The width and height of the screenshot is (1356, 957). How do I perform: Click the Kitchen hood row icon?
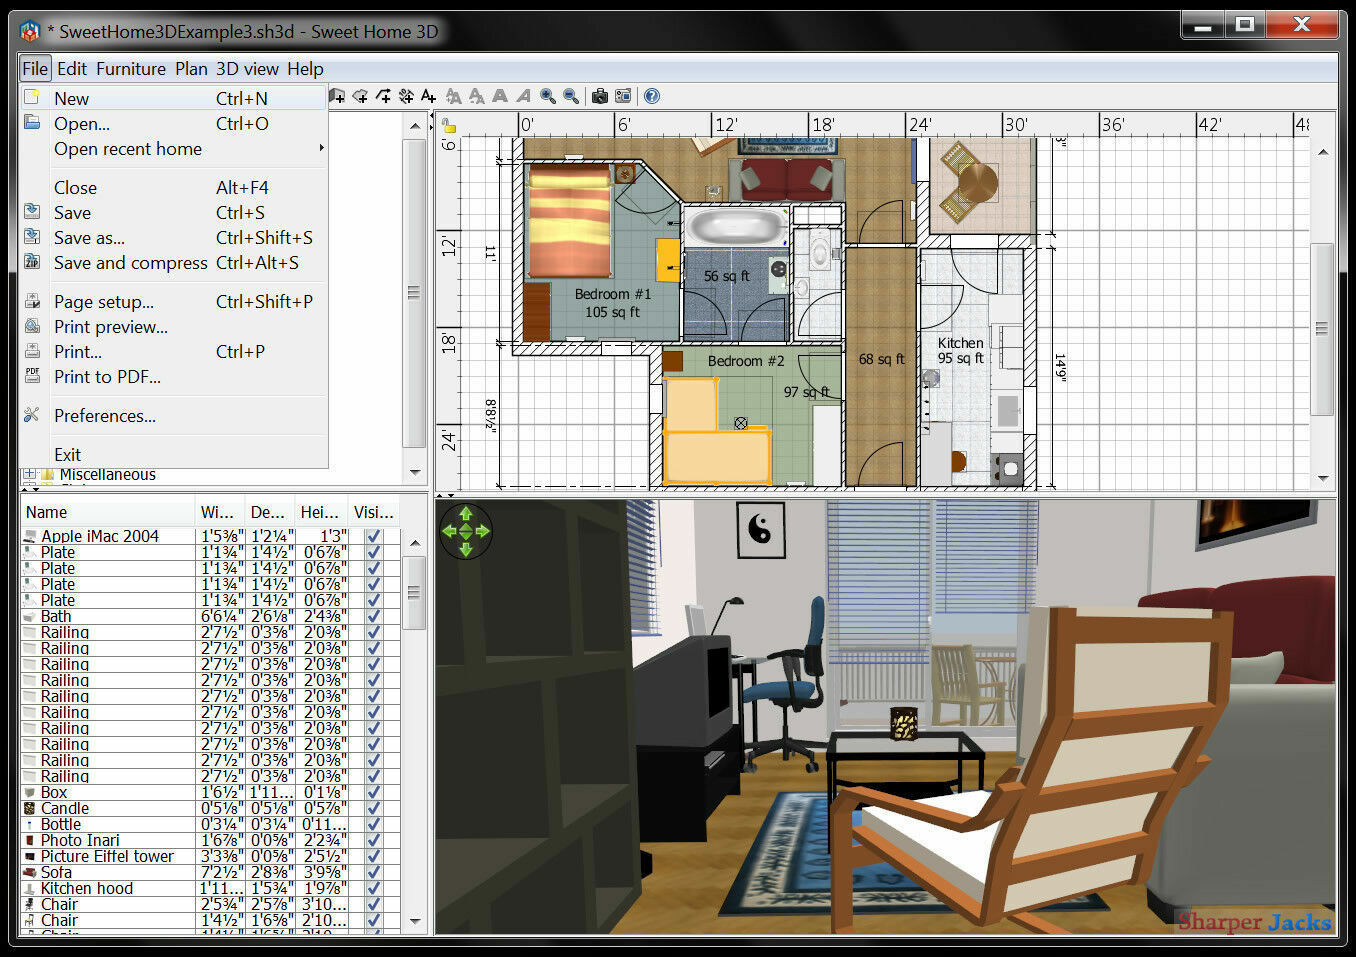[30, 888]
